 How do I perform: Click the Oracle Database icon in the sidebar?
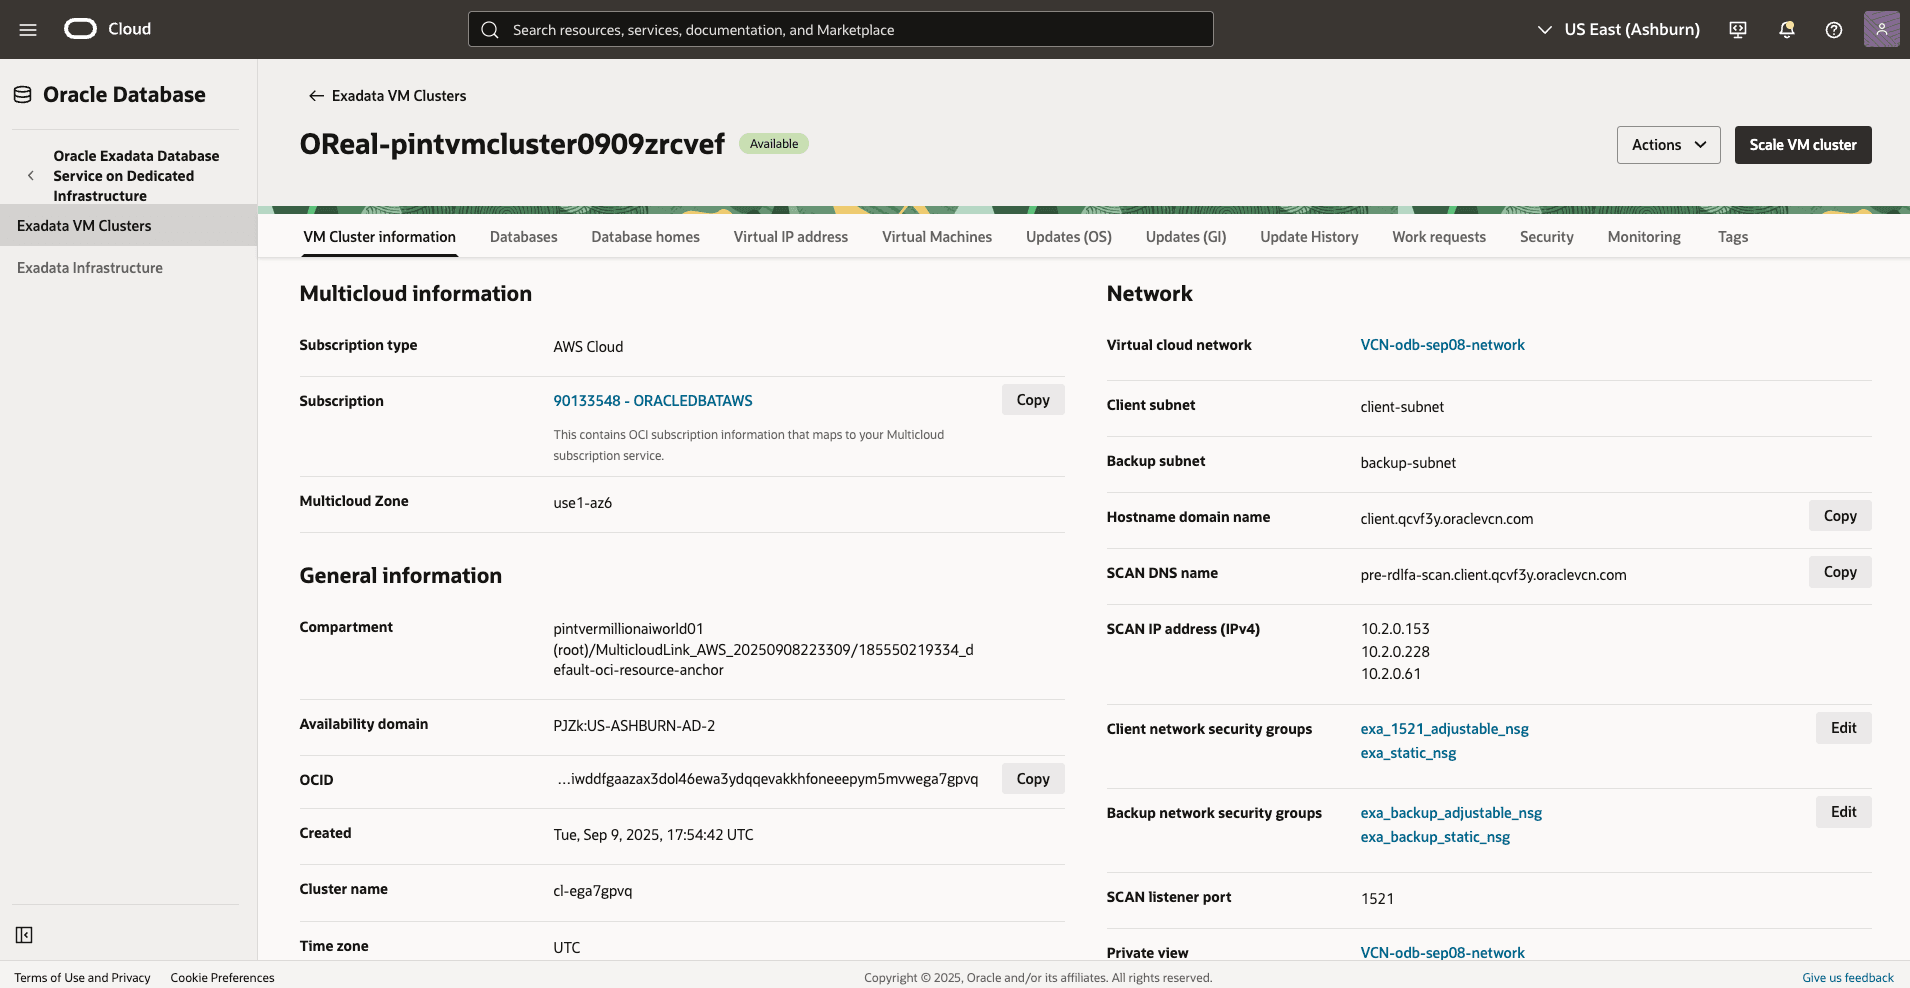point(21,93)
